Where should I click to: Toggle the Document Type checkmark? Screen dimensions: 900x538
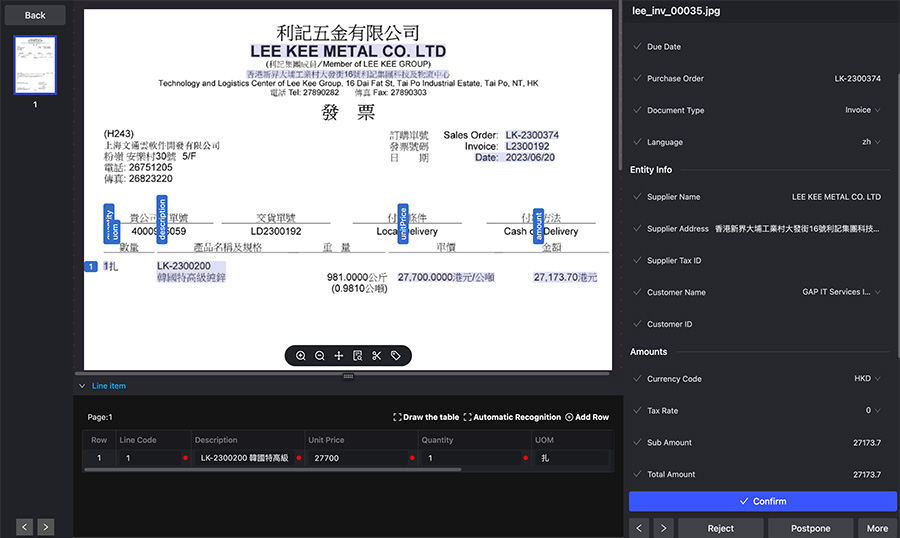coord(637,110)
